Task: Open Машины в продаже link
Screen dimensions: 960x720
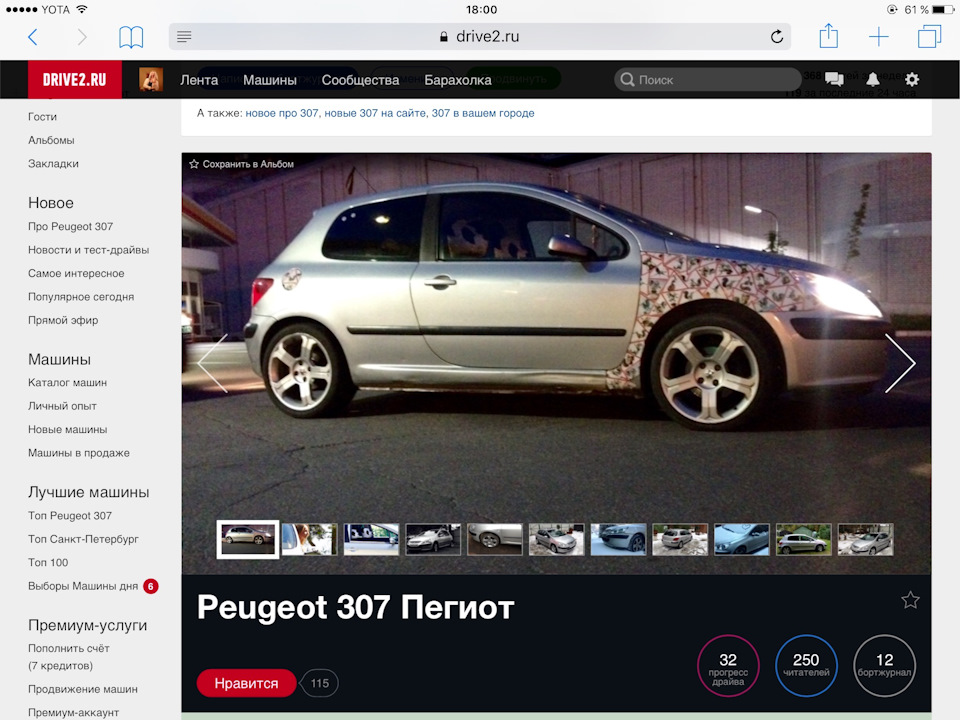Action: (x=79, y=453)
